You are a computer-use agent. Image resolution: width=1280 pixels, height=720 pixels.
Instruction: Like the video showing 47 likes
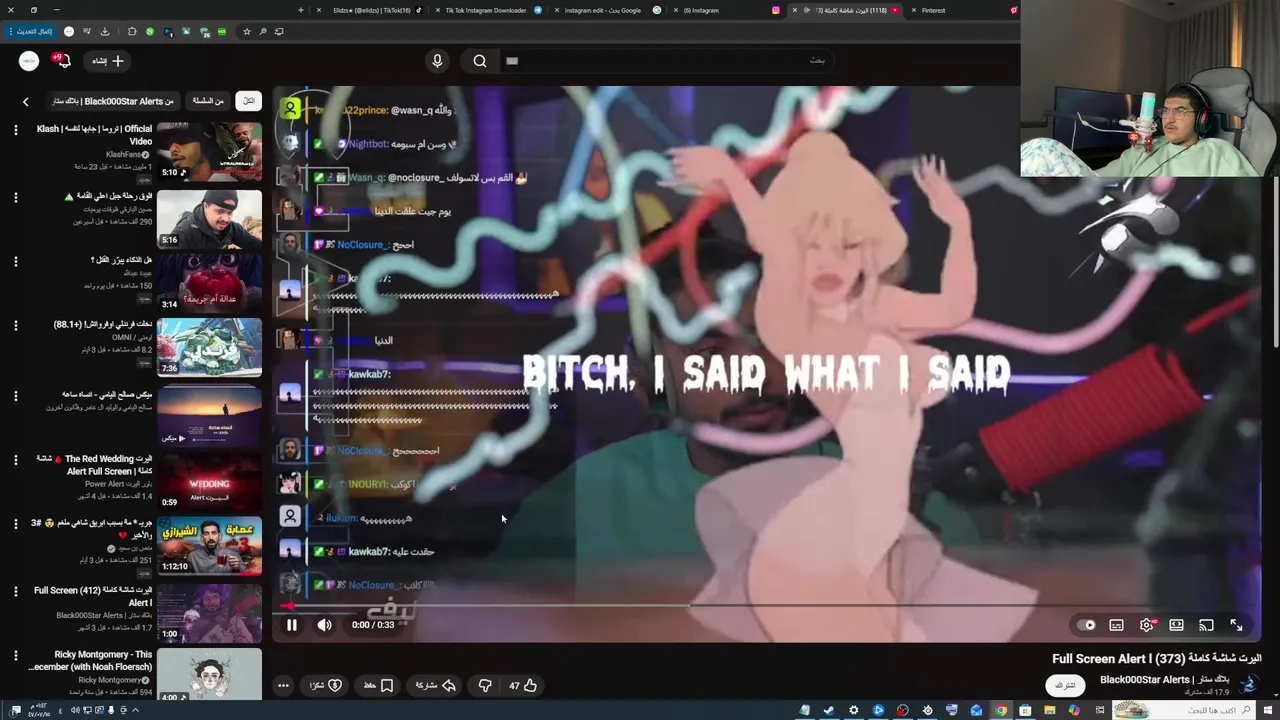[523, 685]
